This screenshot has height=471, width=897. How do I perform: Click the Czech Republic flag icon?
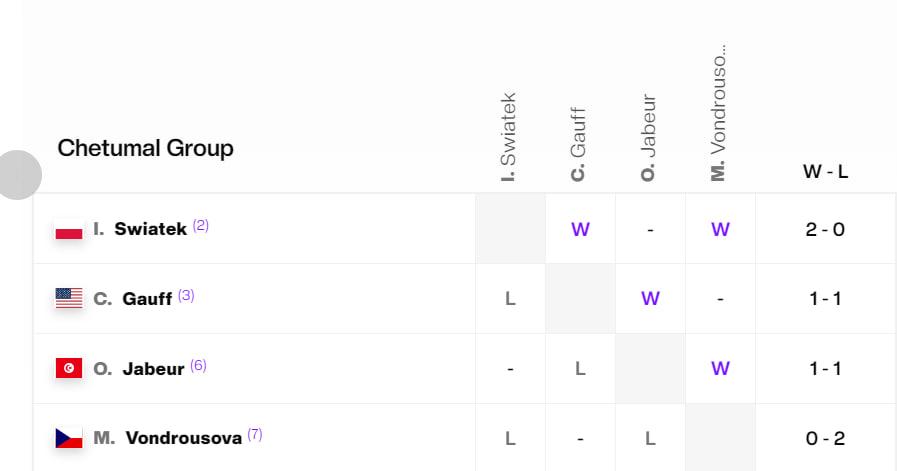pyautogui.click(x=69, y=438)
